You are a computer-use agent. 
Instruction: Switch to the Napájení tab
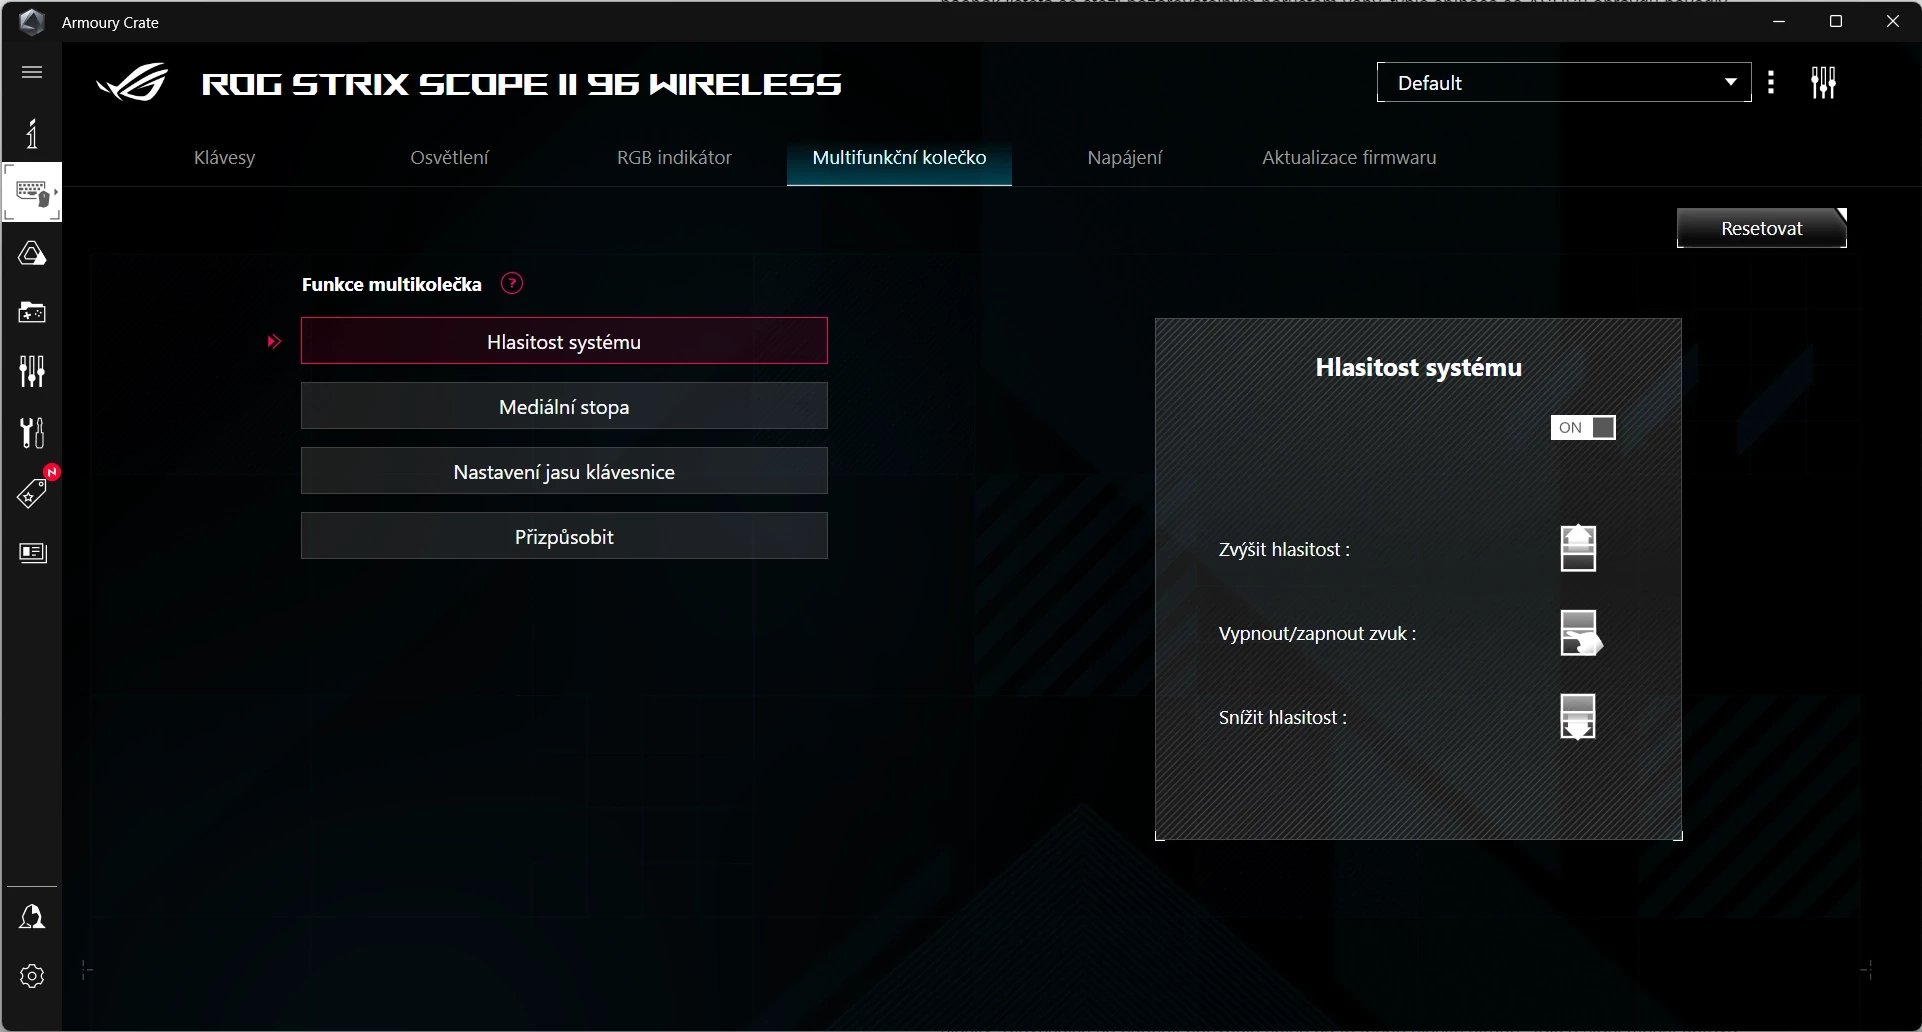coord(1125,157)
